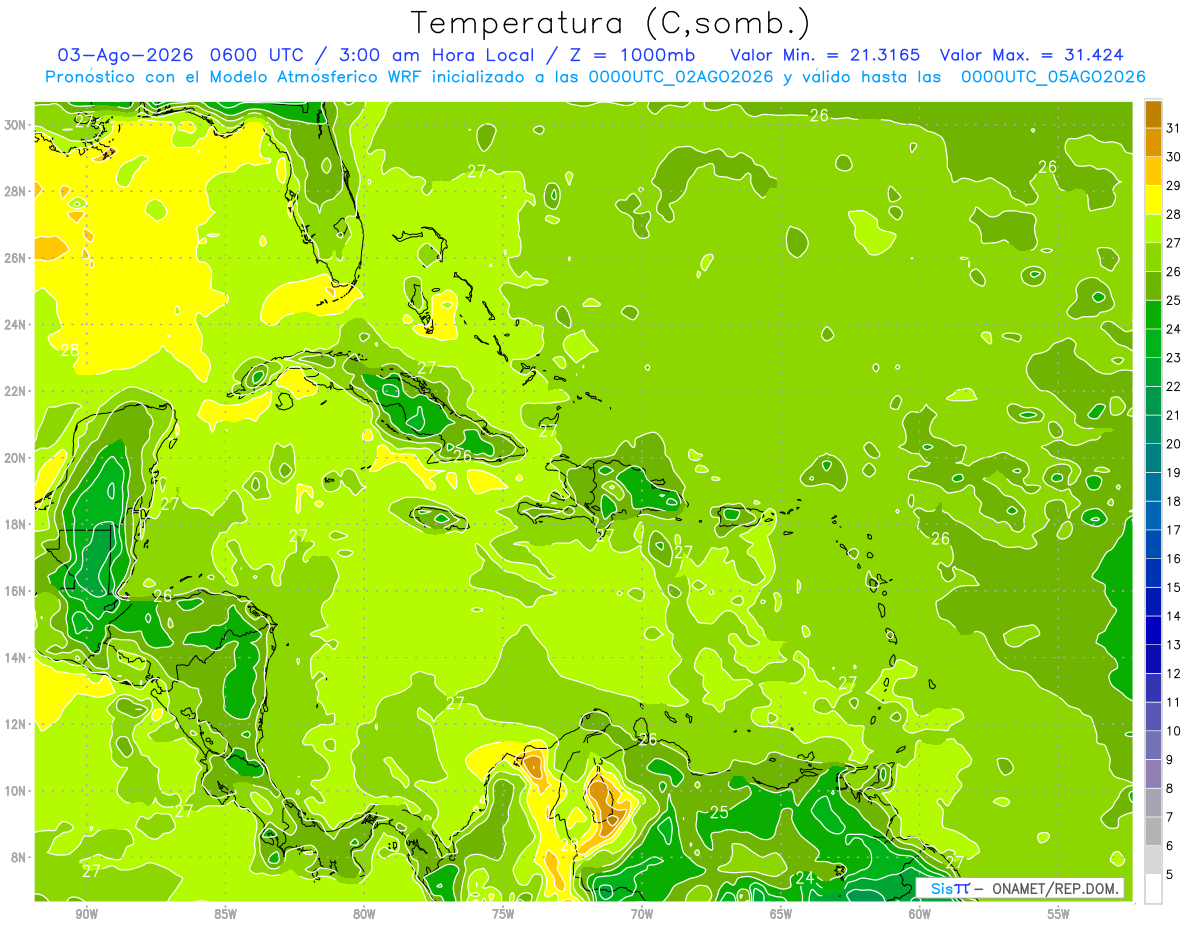Pick the gray swatch between 6 and 7
Screen dimensions: 1200x927
pos(1153,832)
